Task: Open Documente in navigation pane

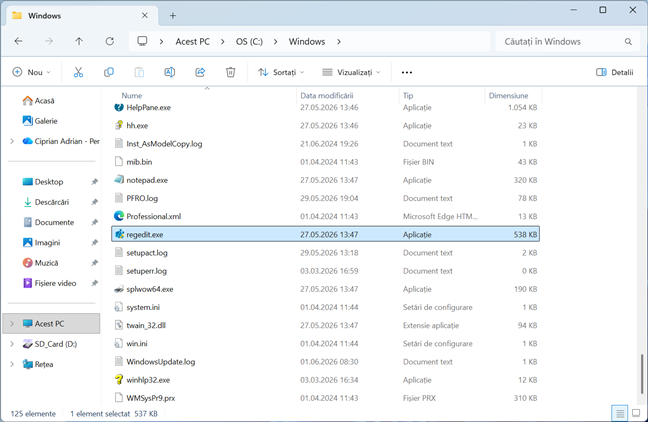Action: 48,222
